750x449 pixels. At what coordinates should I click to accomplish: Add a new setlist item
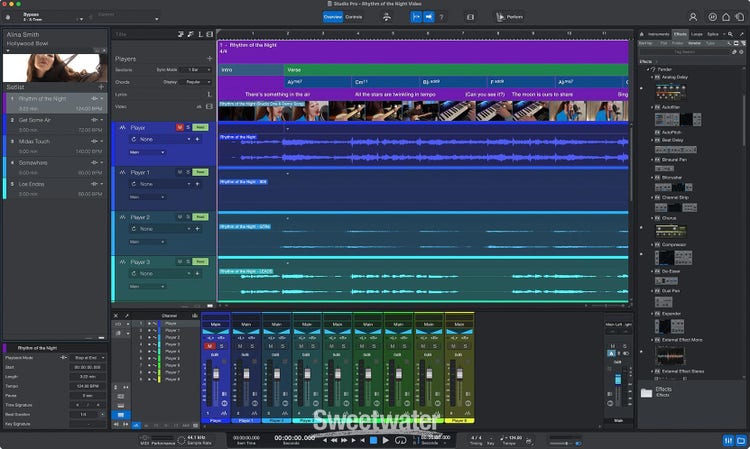(x=101, y=87)
